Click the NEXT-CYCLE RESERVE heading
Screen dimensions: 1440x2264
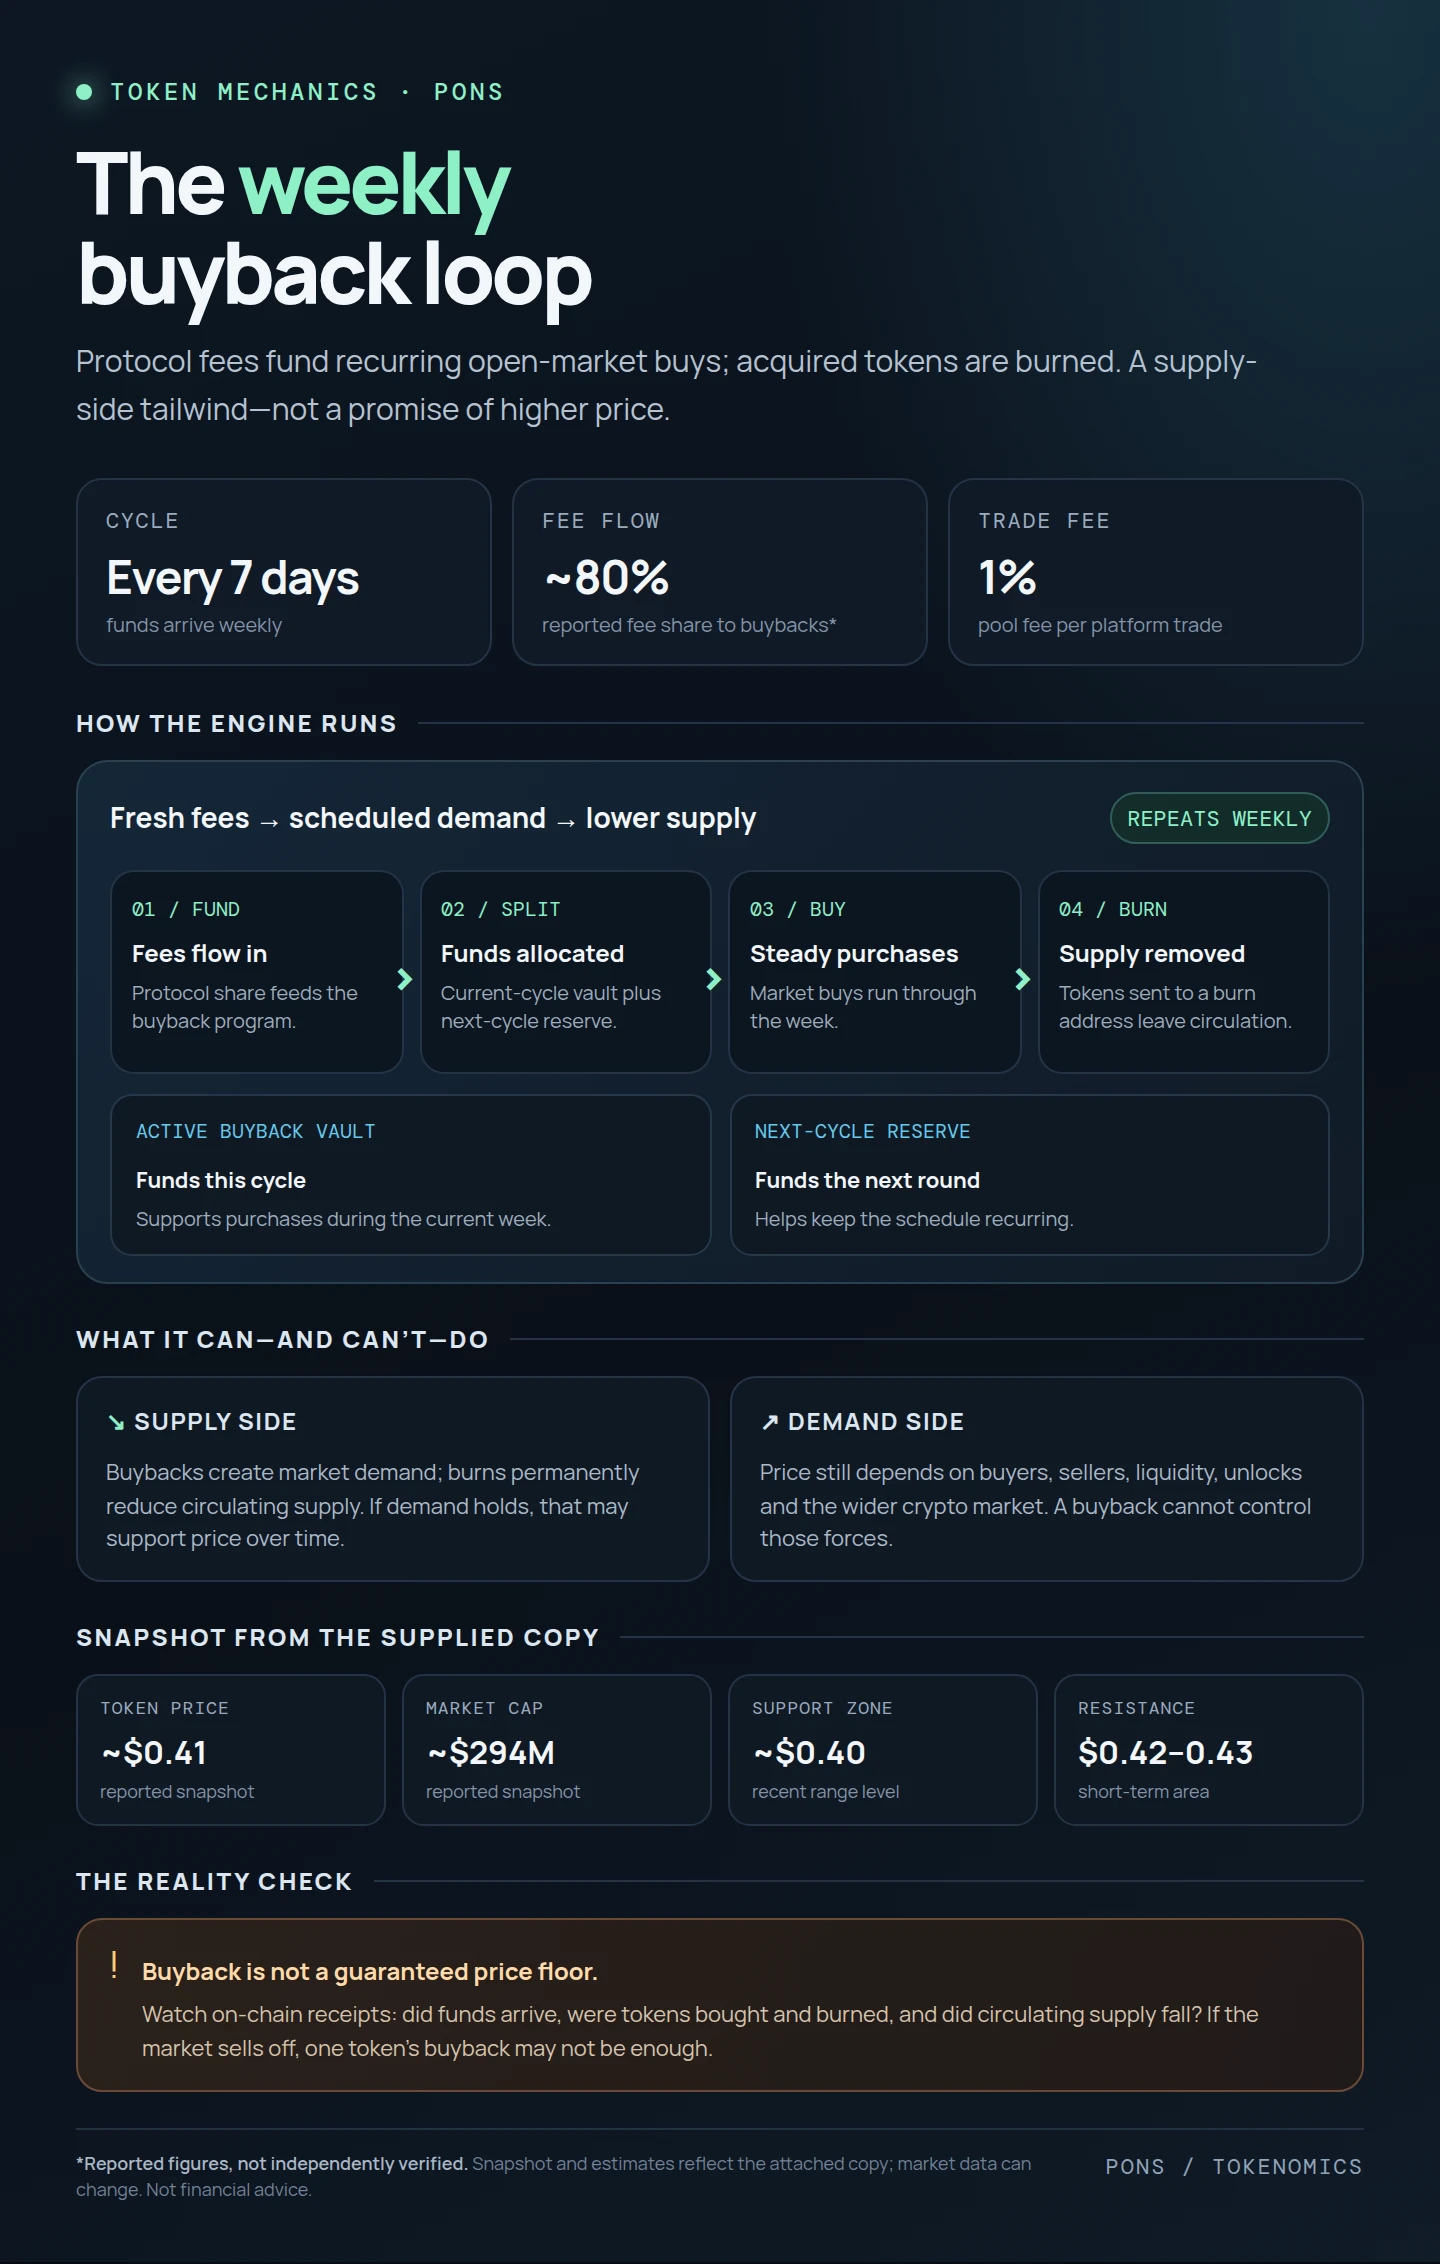862,1131
